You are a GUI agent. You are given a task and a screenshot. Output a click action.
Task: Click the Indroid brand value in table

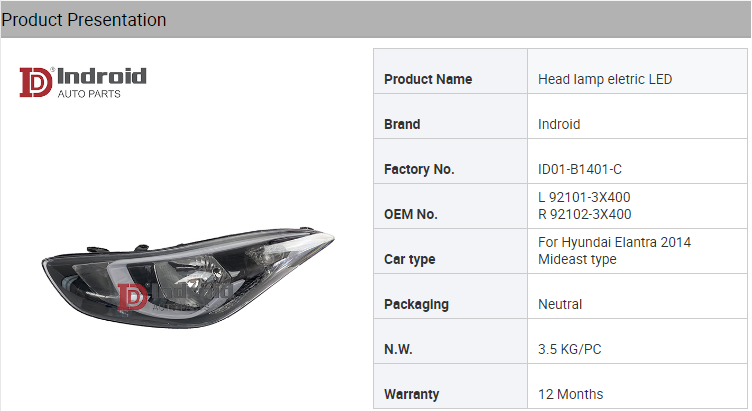[x=559, y=124]
